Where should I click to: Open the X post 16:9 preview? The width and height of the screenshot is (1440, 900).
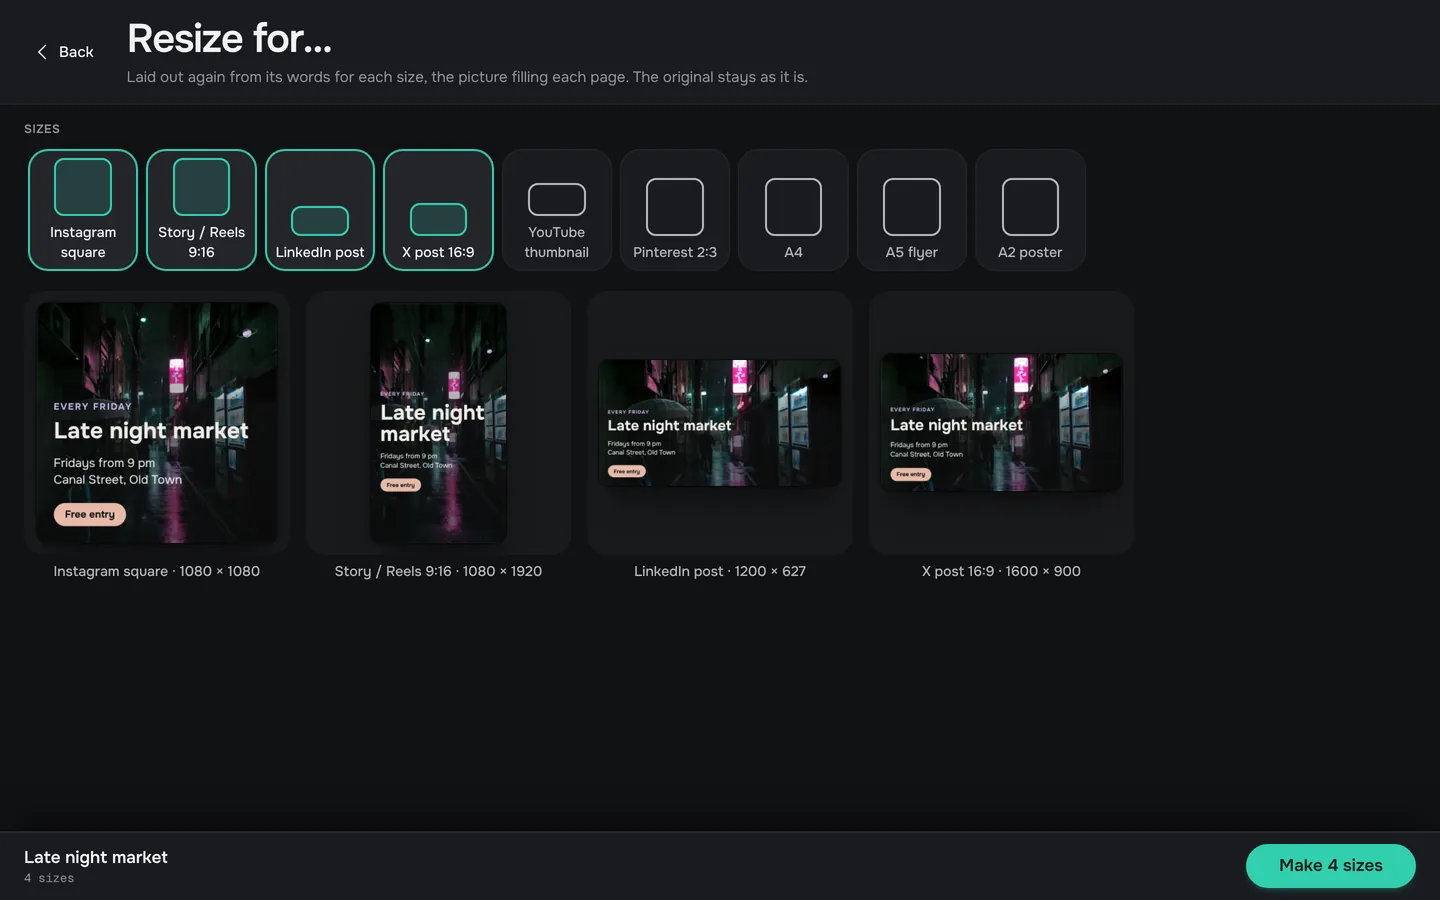pyautogui.click(x=1001, y=422)
